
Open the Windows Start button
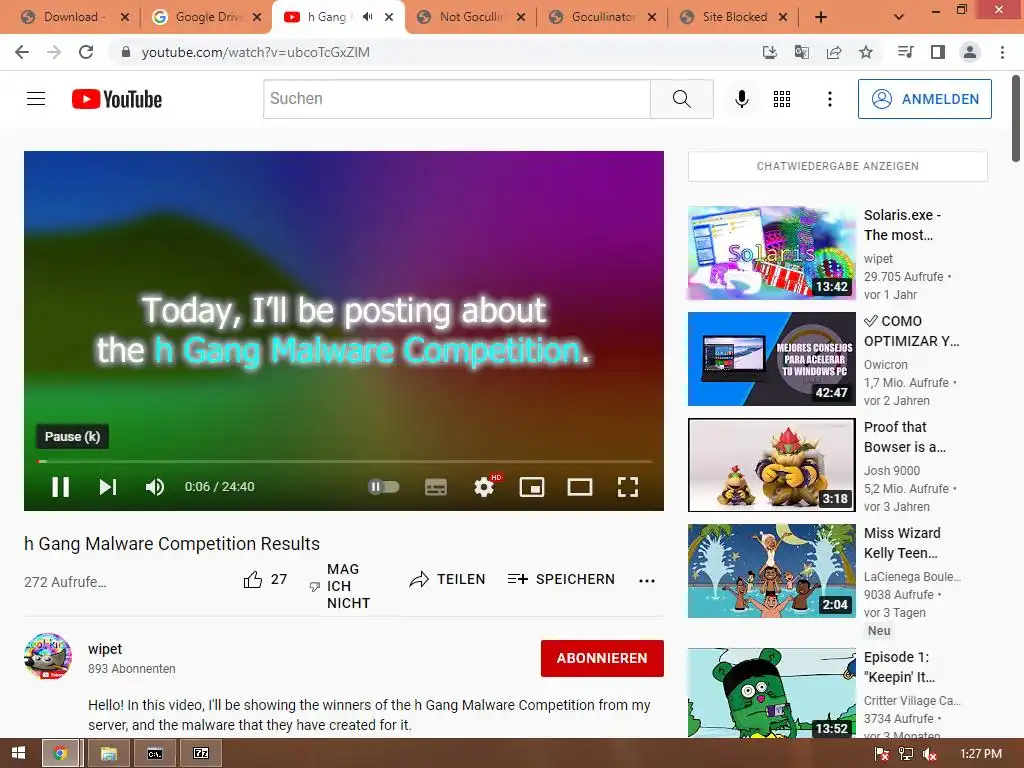19,754
